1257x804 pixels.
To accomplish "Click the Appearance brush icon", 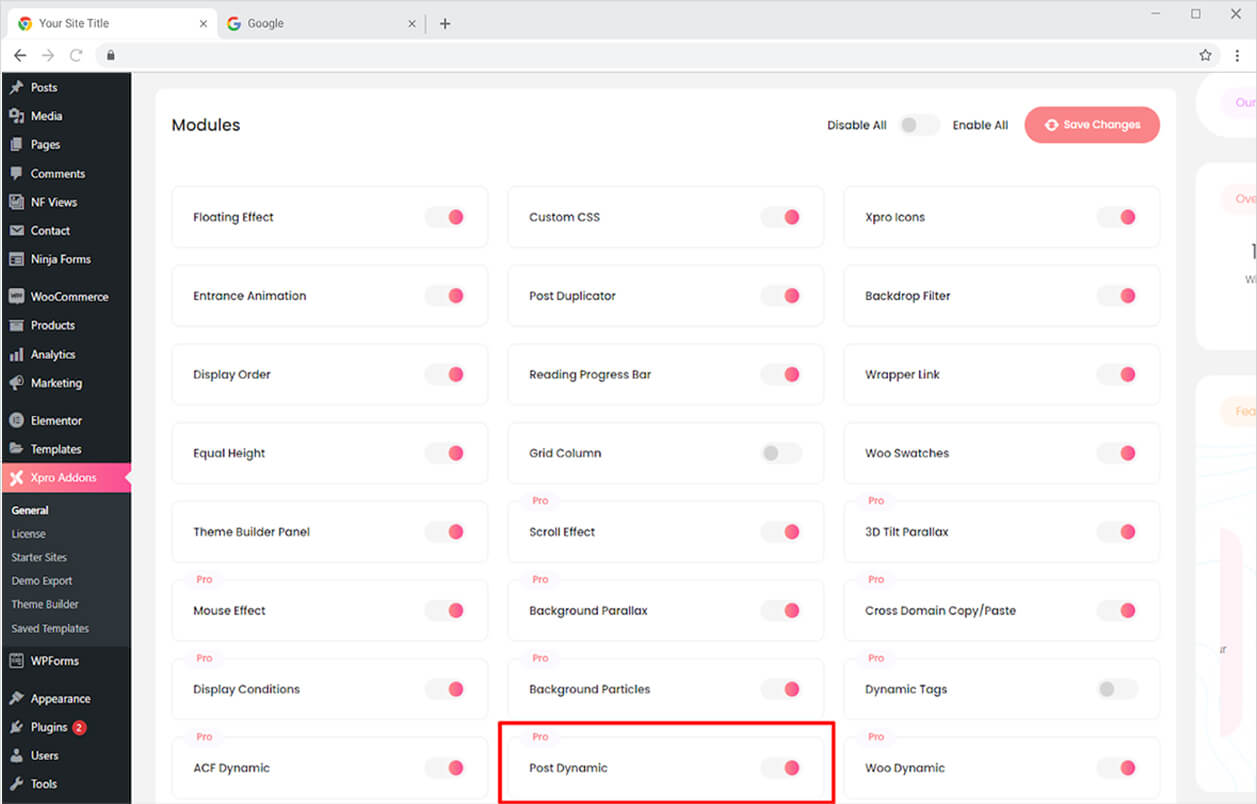I will pos(16,699).
